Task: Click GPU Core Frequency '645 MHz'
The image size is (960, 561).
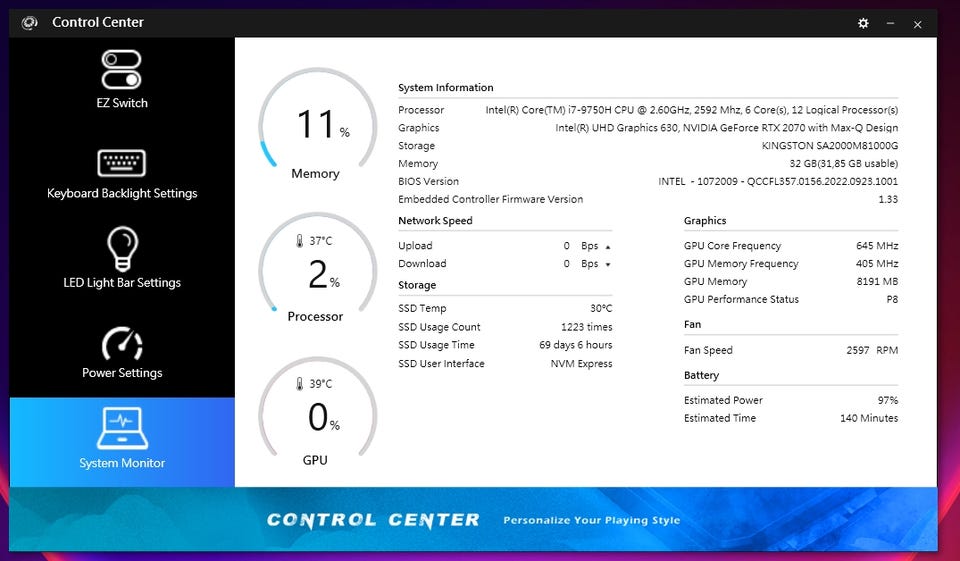Action: point(877,246)
